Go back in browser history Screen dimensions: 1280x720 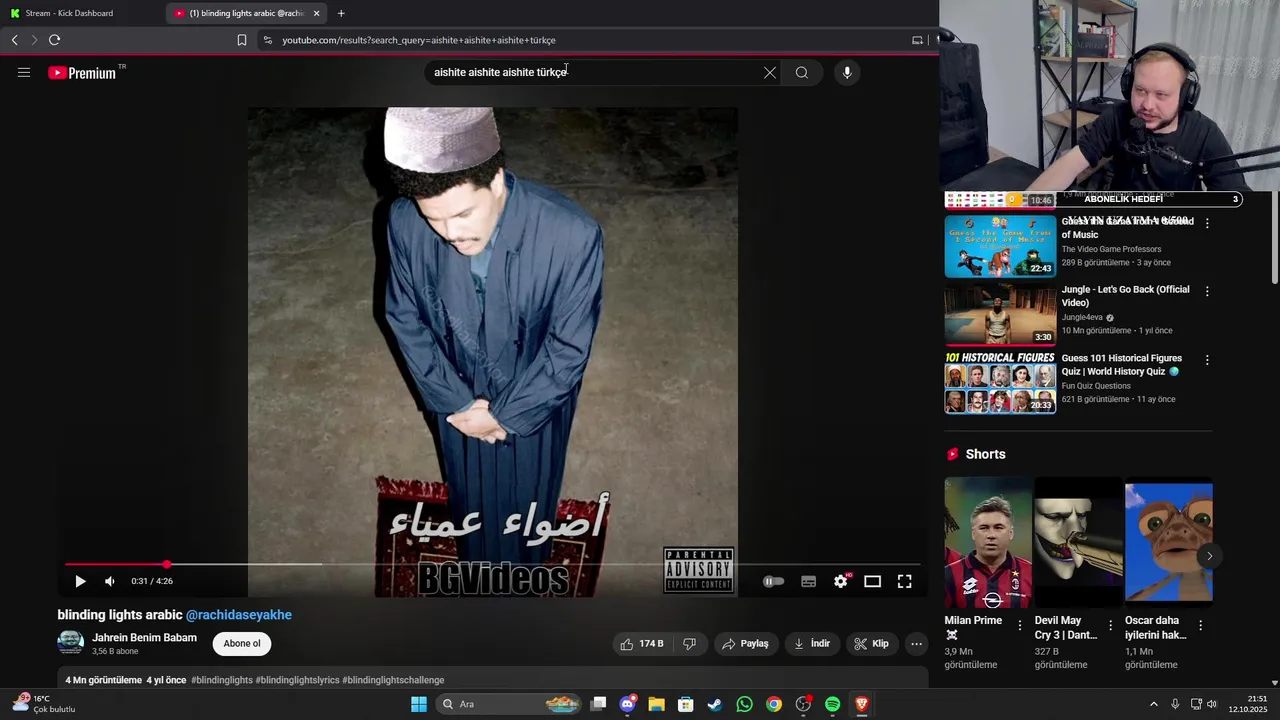[15, 40]
